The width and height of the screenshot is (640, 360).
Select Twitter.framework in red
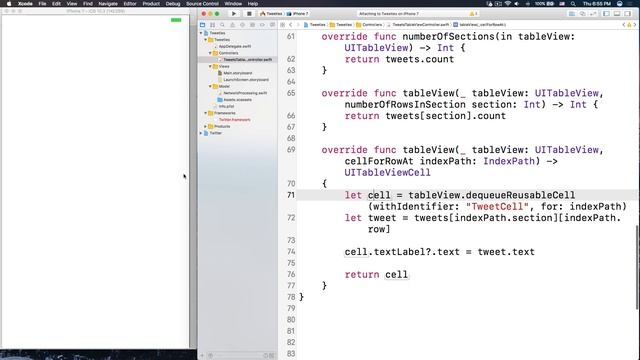[x=235, y=120]
